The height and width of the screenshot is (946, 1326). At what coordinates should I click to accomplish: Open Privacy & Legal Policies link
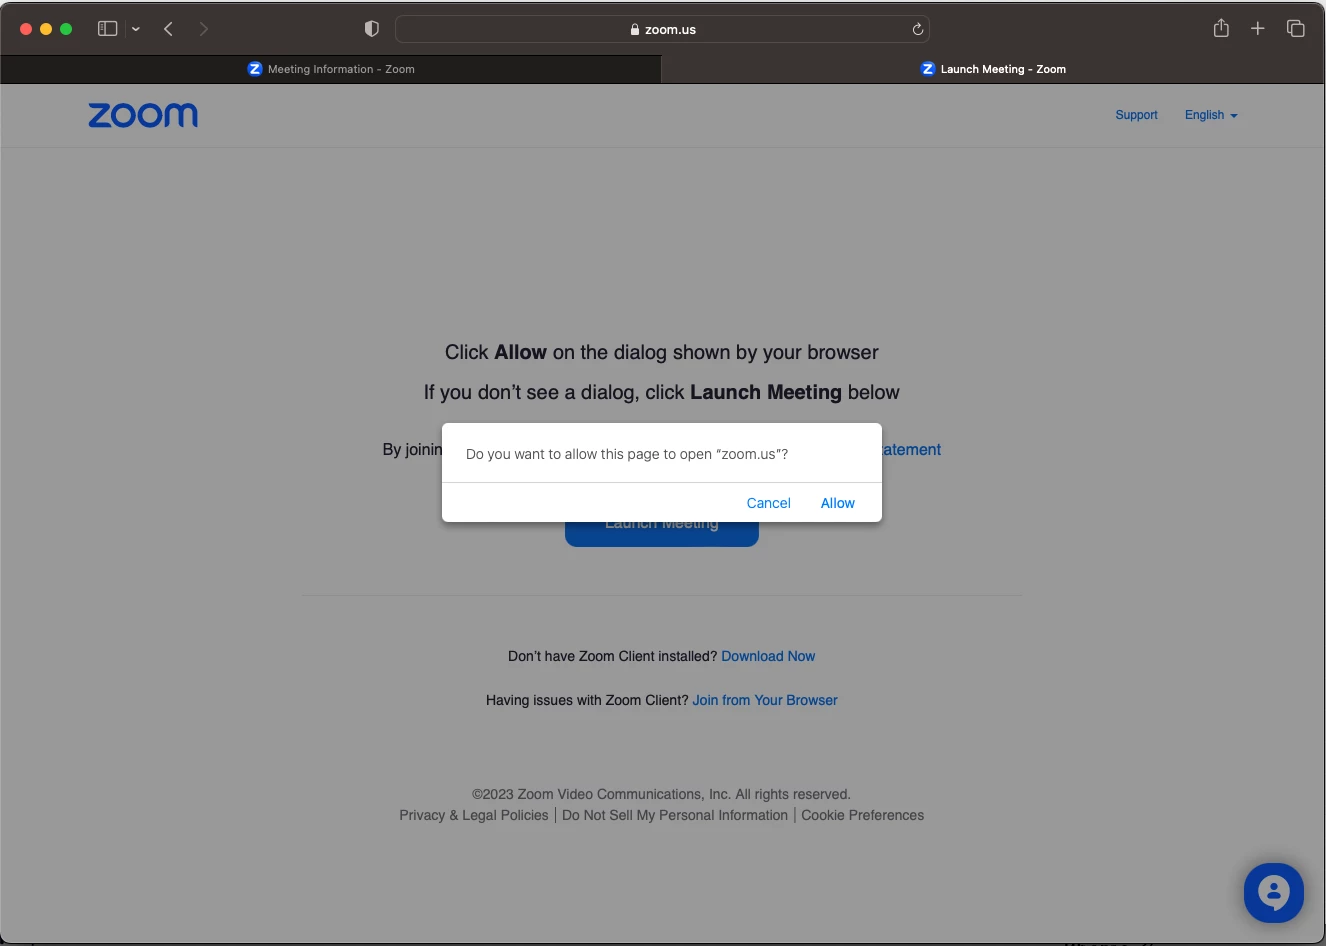[x=474, y=815]
